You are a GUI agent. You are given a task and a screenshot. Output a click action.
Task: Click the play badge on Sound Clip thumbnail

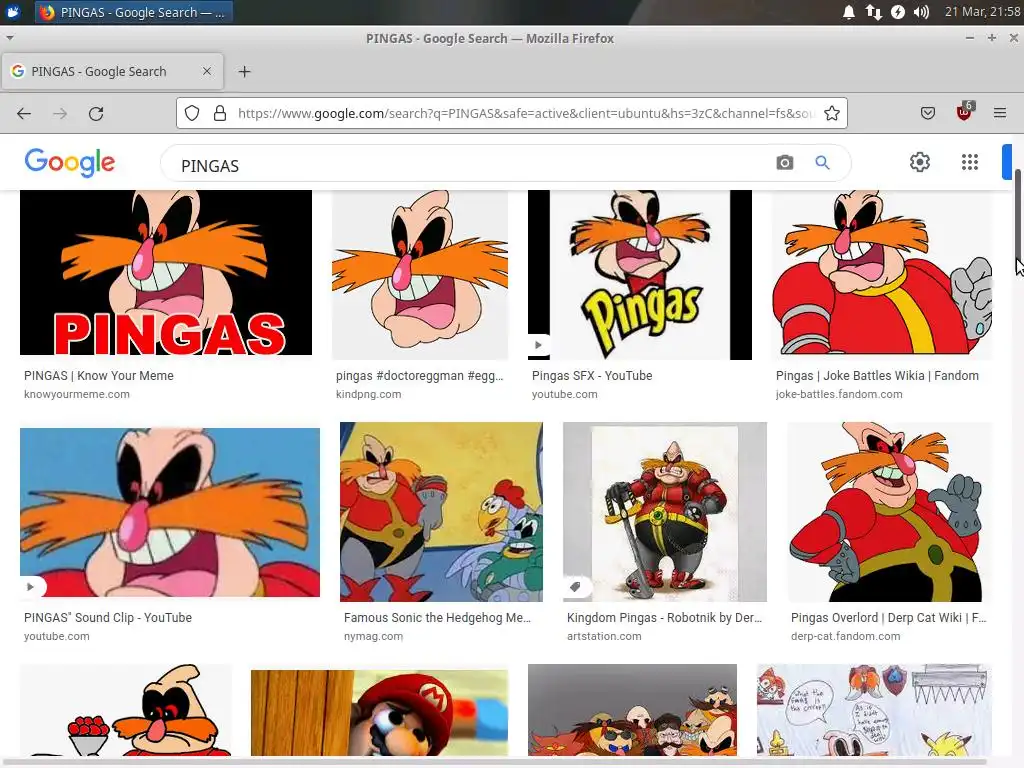click(x=30, y=586)
